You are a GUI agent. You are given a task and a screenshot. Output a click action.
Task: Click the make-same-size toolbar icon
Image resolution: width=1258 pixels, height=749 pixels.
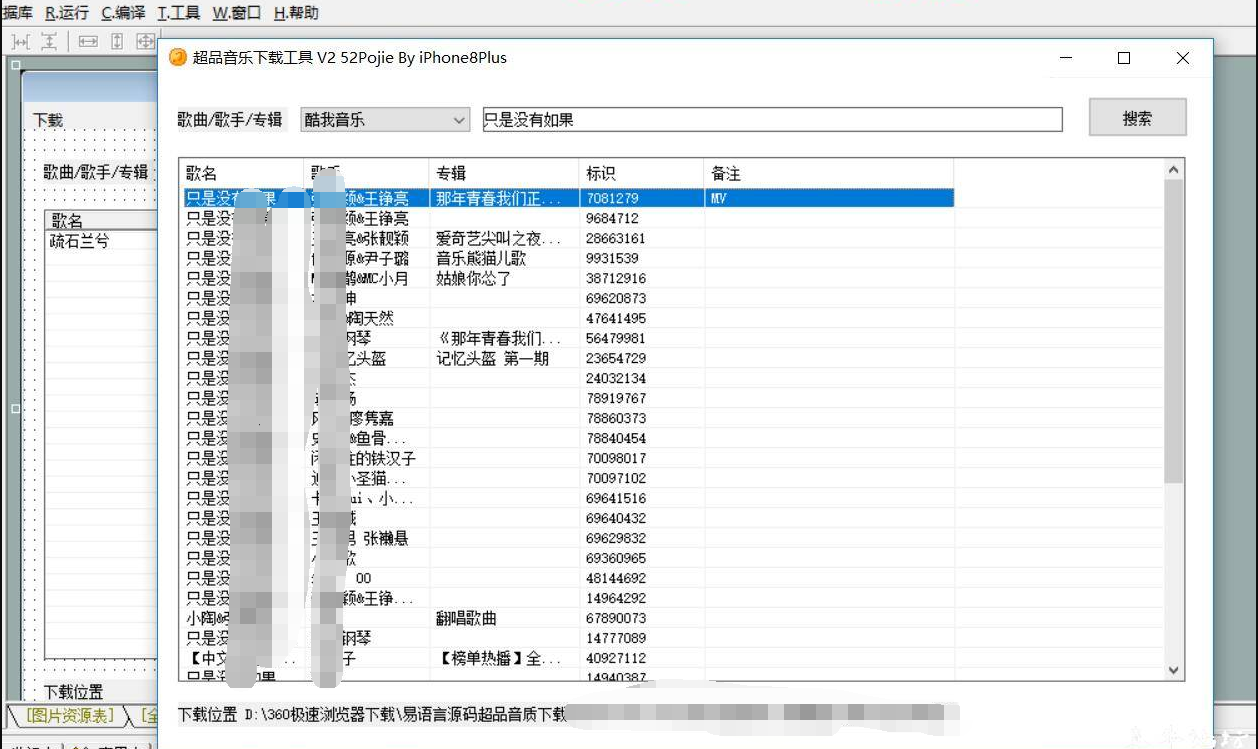tap(144, 41)
